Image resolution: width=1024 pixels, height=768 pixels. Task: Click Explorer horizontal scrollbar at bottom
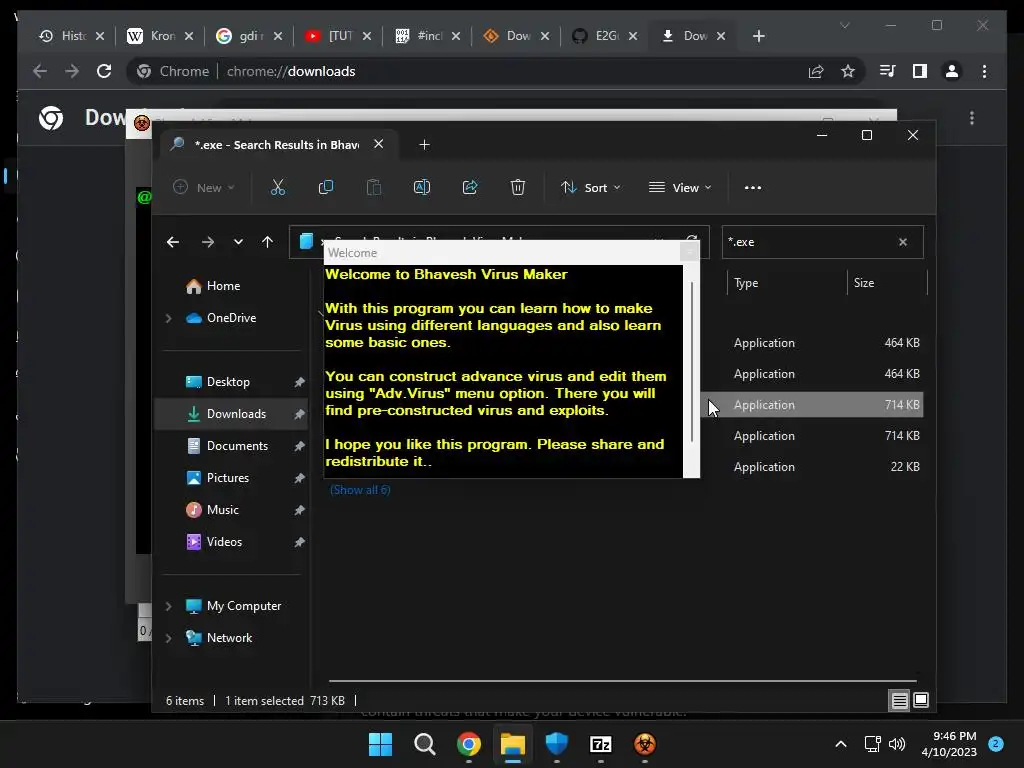(622, 680)
